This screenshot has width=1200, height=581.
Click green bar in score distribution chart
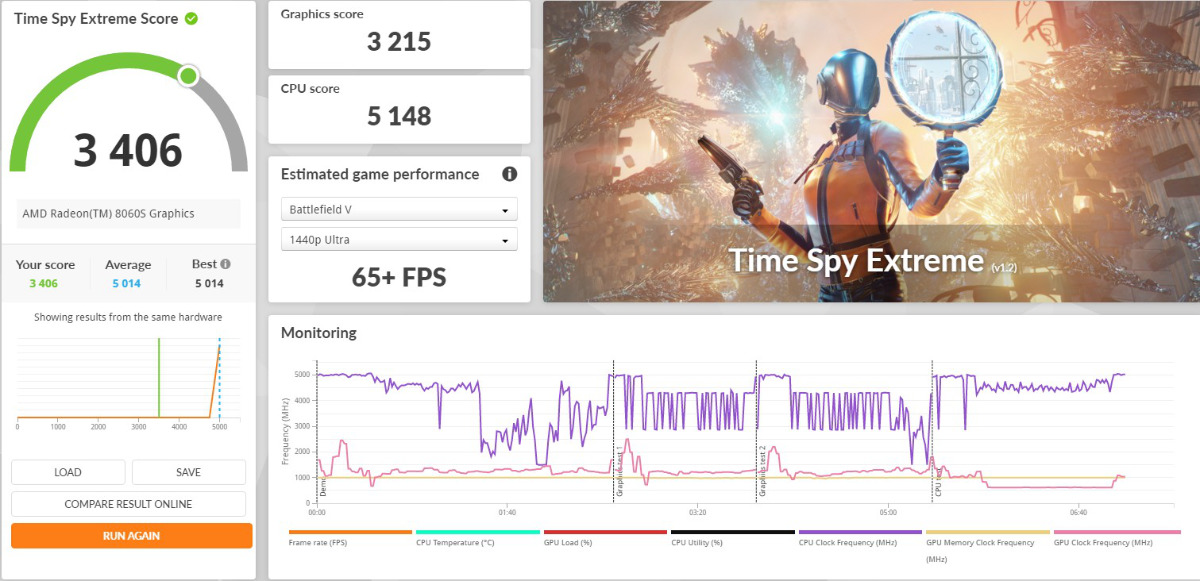(158, 377)
